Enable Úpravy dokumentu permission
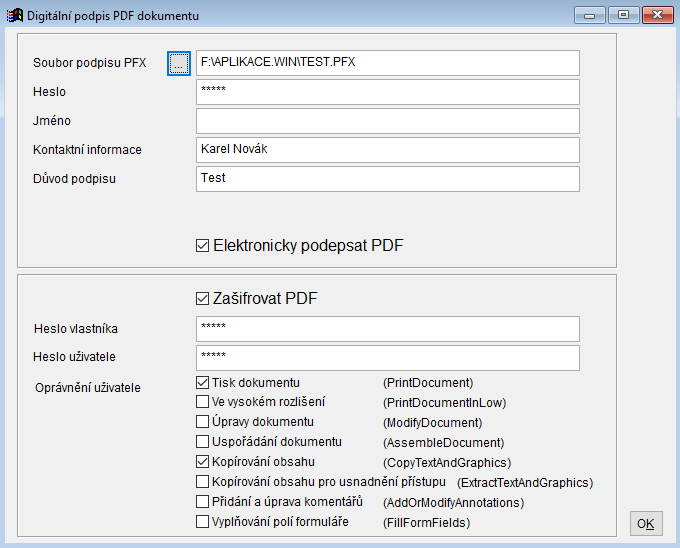The height and width of the screenshot is (548, 680). point(202,422)
